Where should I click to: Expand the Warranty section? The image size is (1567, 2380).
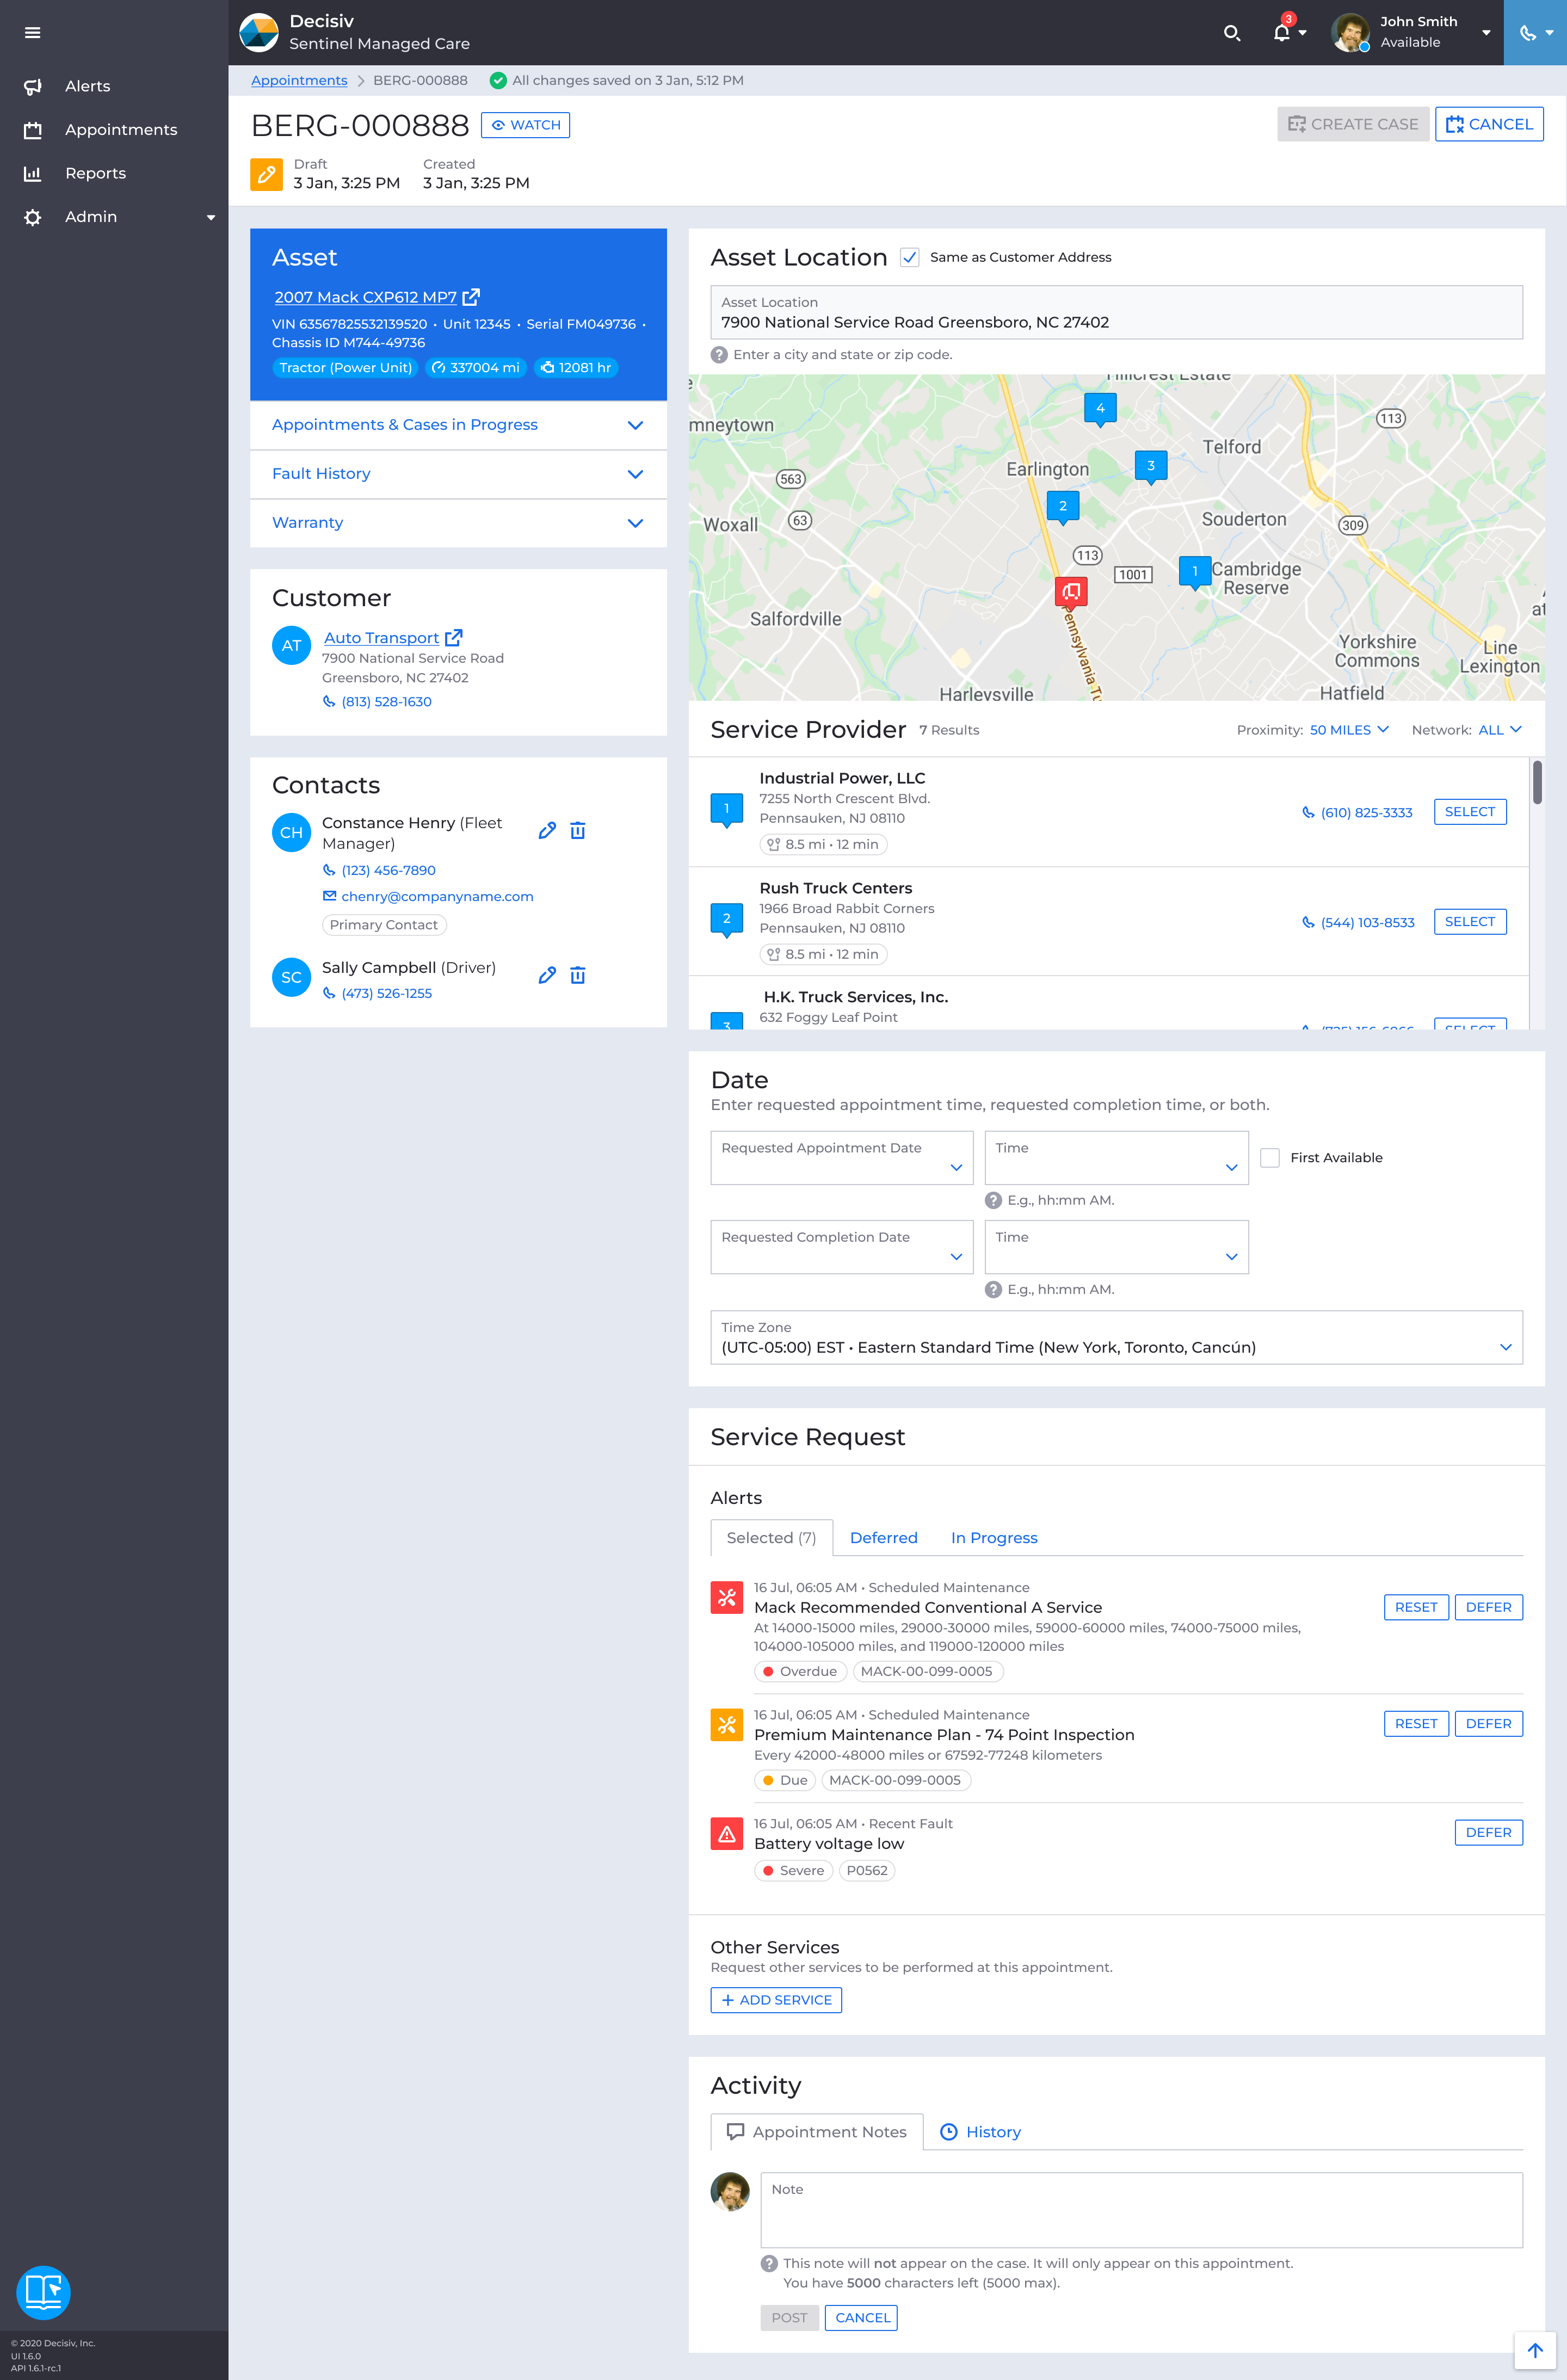click(x=458, y=524)
